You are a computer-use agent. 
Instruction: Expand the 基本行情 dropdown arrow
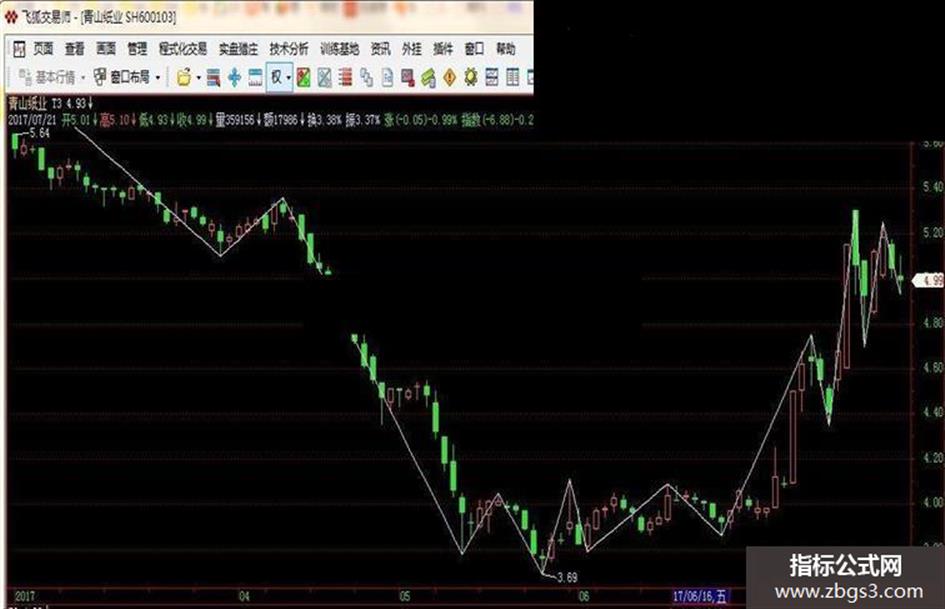pos(83,78)
